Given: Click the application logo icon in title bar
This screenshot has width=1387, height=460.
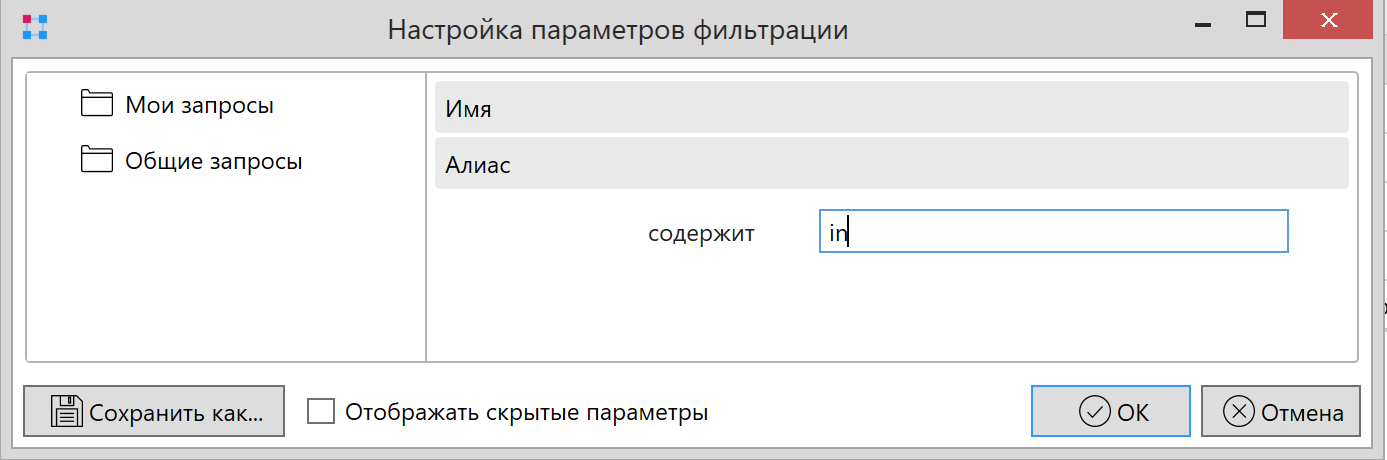Looking at the screenshot, I should point(35,27).
